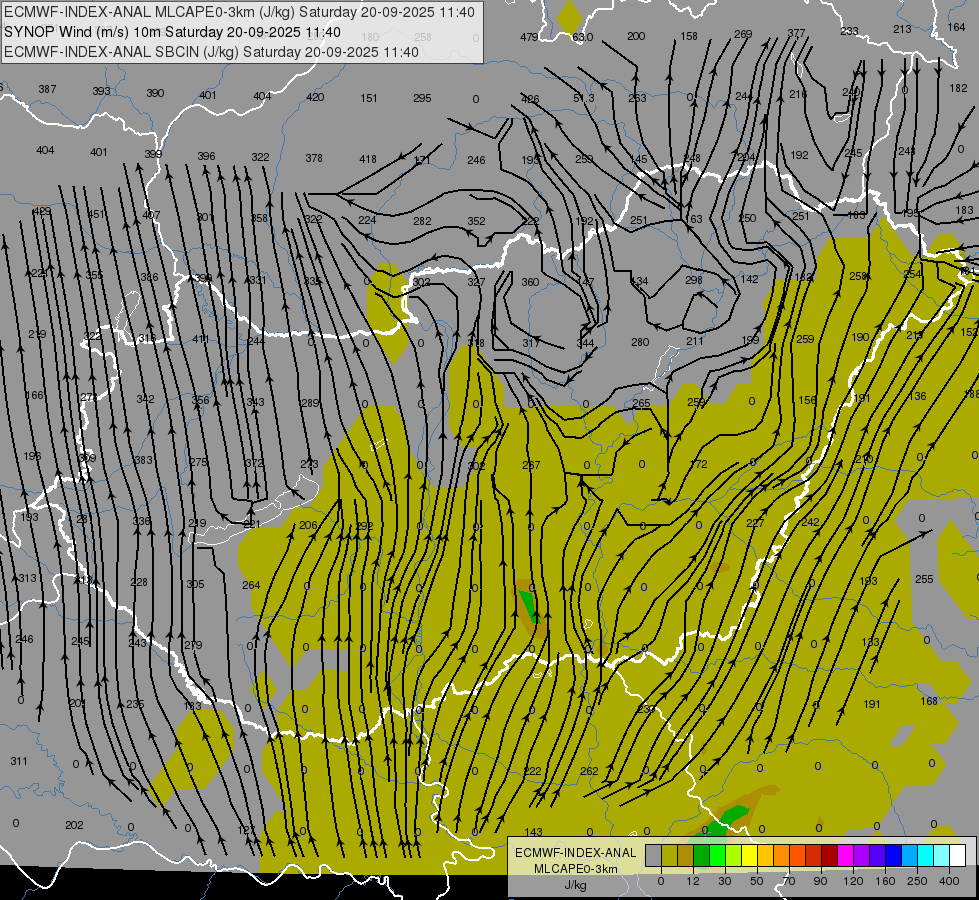979x900 pixels.
Task: Choose the white legend swatch
Action: 958,855
